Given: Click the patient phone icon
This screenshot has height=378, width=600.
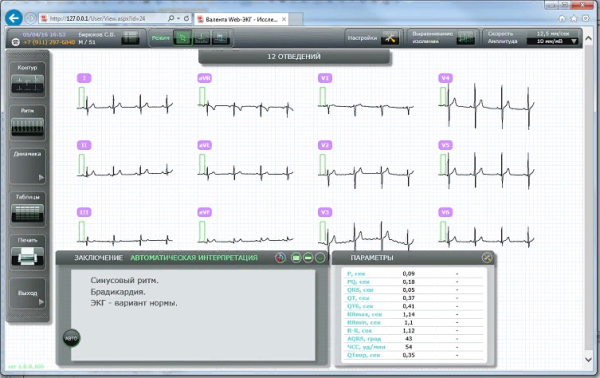Looking at the screenshot, I should (15, 42).
